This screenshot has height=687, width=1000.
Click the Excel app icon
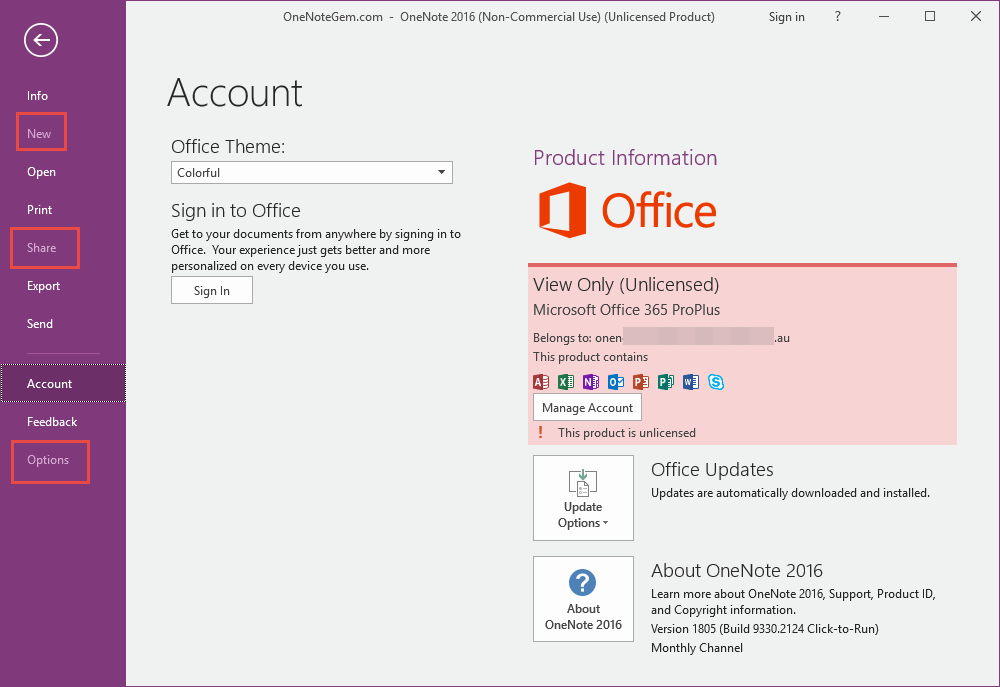566,381
